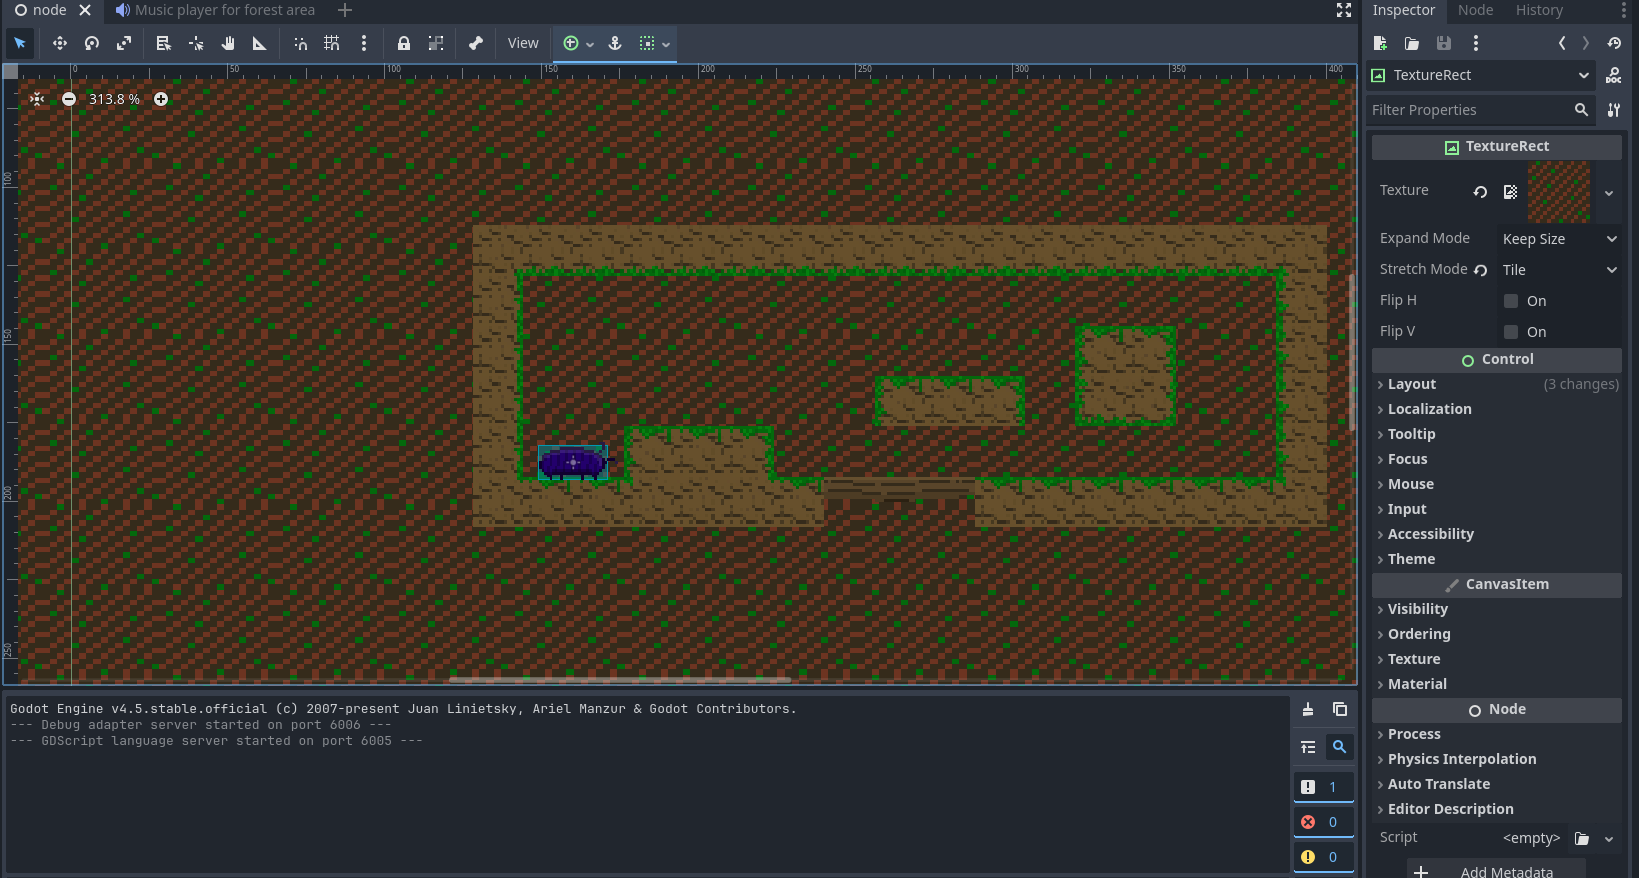This screenshot has width=1639, height=878.
Task: Select the pivot-change tool
Action: pyautogui.click(x=196, y=43)
